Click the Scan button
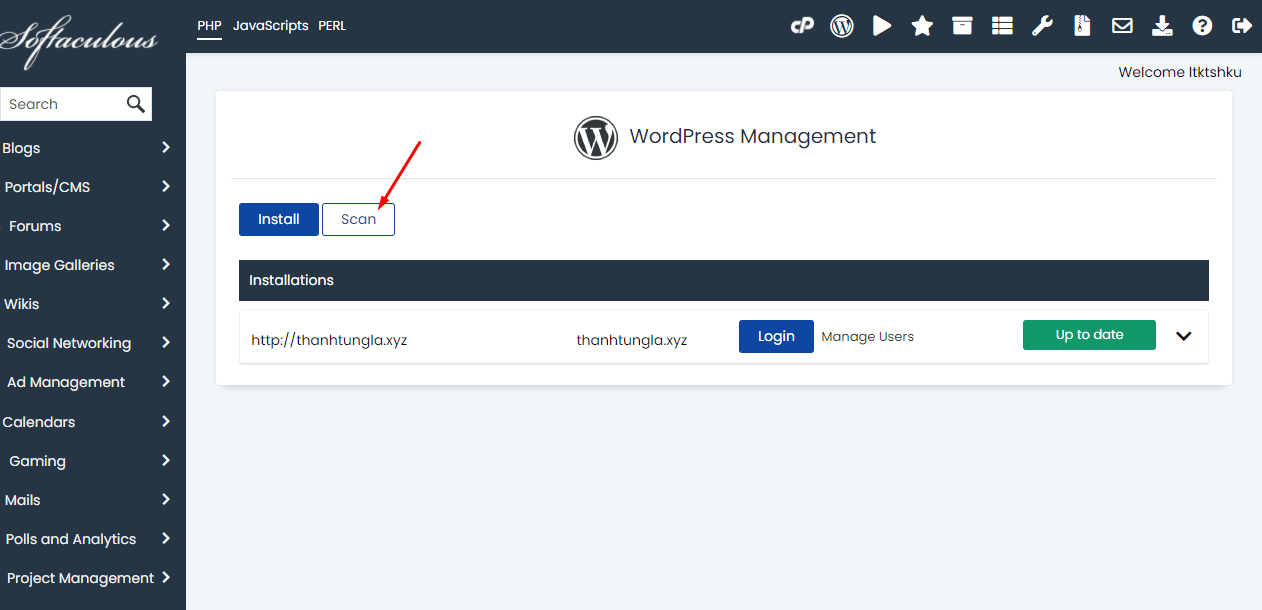1262x610 pixels. coord(358,219)
